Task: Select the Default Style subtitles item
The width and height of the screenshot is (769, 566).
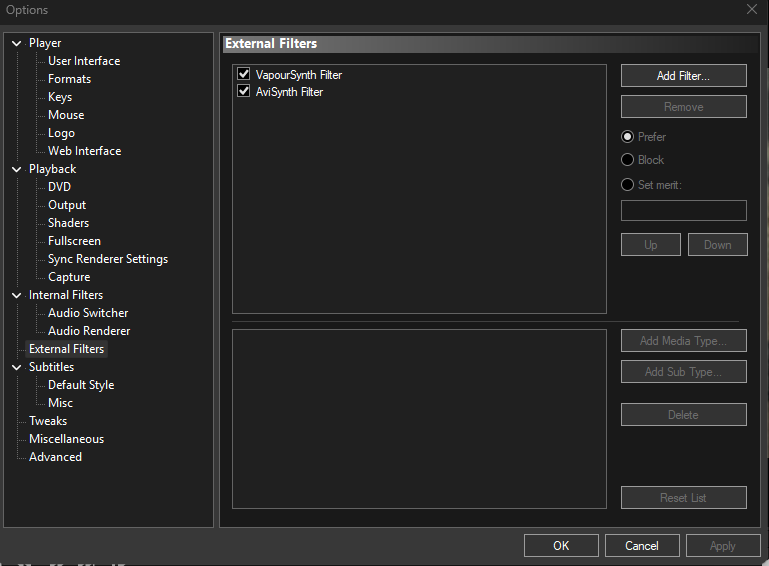Action: pyautogui.click(x=81, y=385)
